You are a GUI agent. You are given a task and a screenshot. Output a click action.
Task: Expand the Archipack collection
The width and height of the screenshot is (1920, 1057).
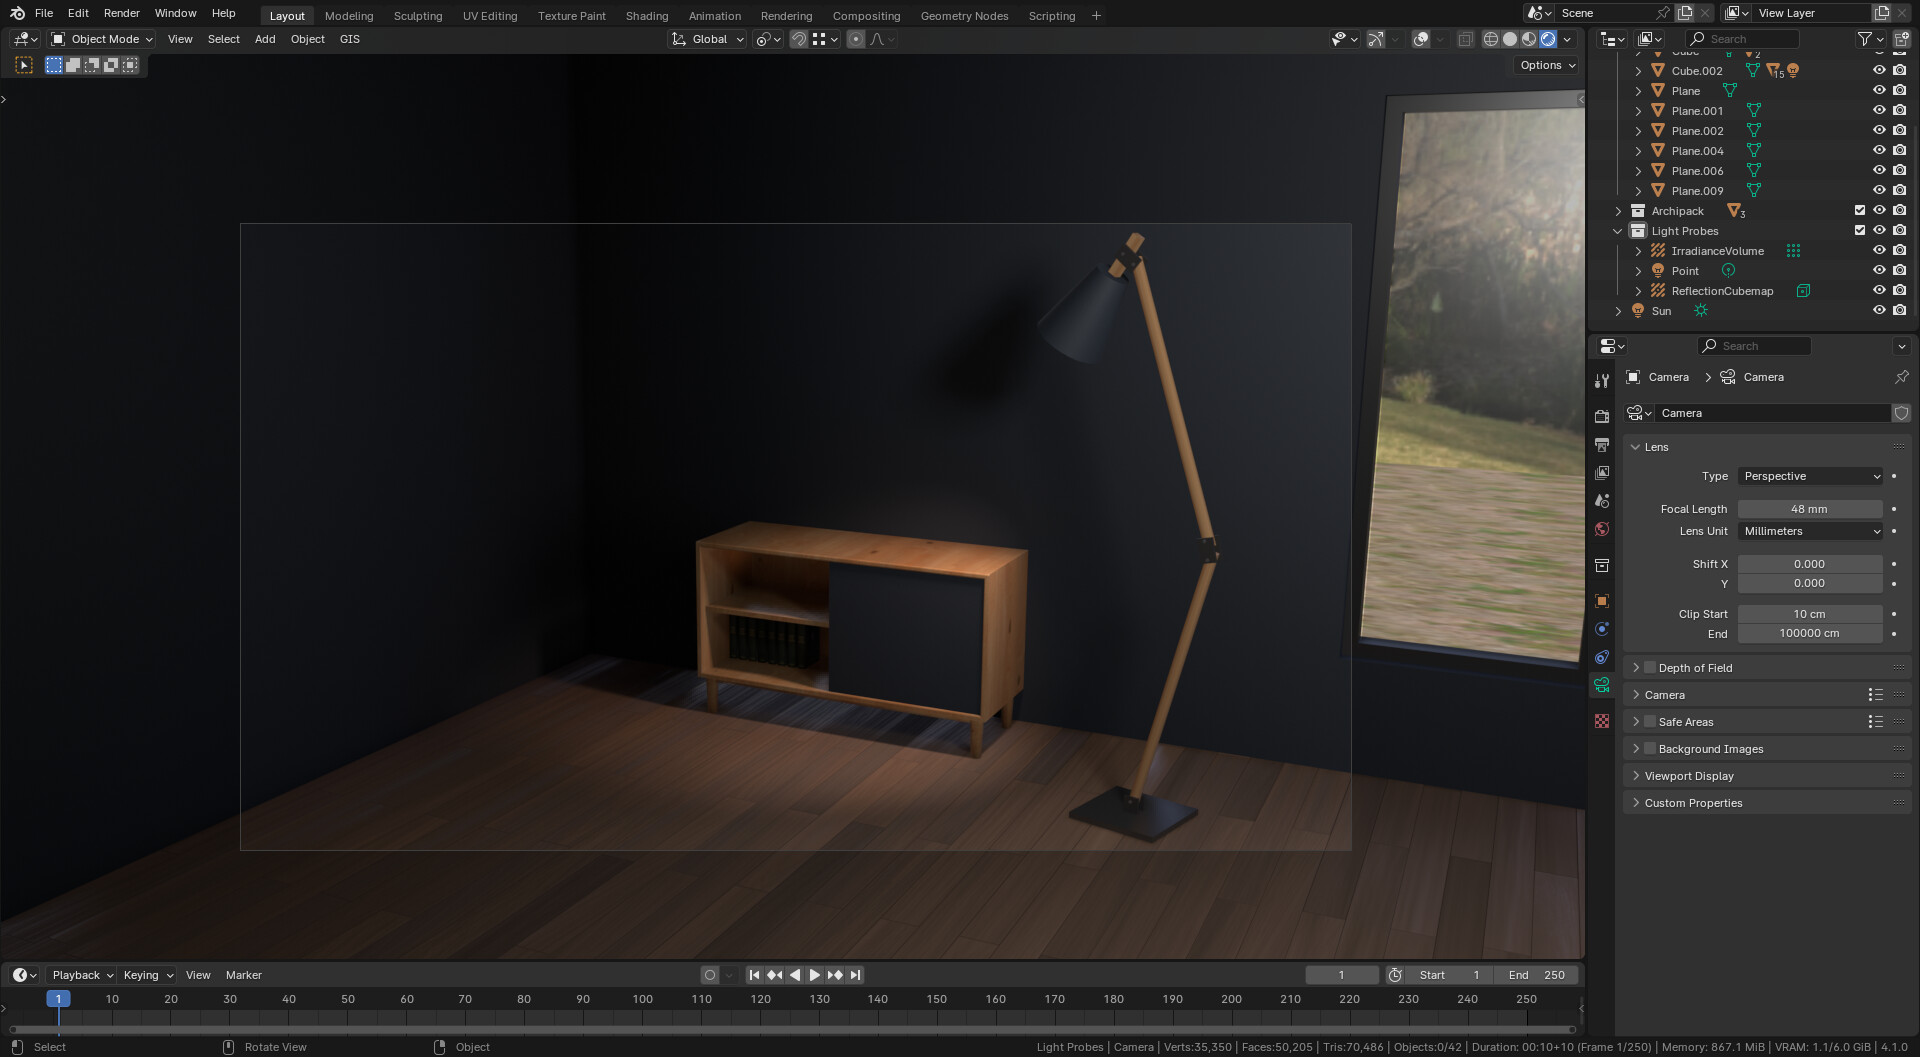[1619, 211]
